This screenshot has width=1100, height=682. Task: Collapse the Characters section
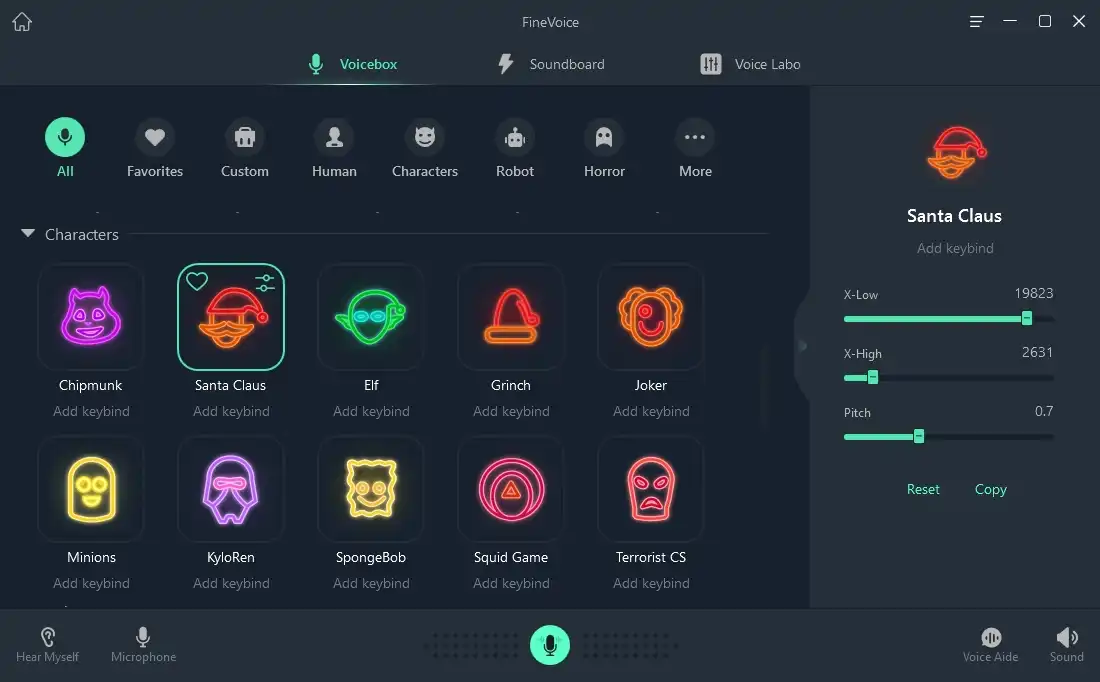28,233
